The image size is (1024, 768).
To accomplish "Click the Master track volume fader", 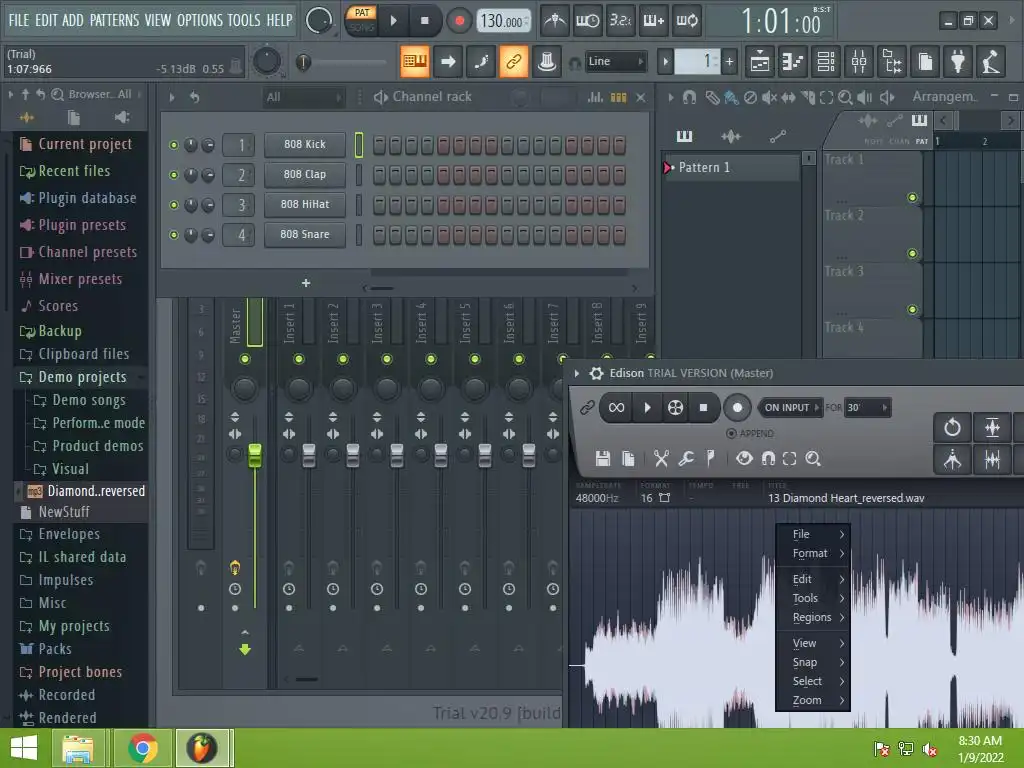I will click(255, 455).
